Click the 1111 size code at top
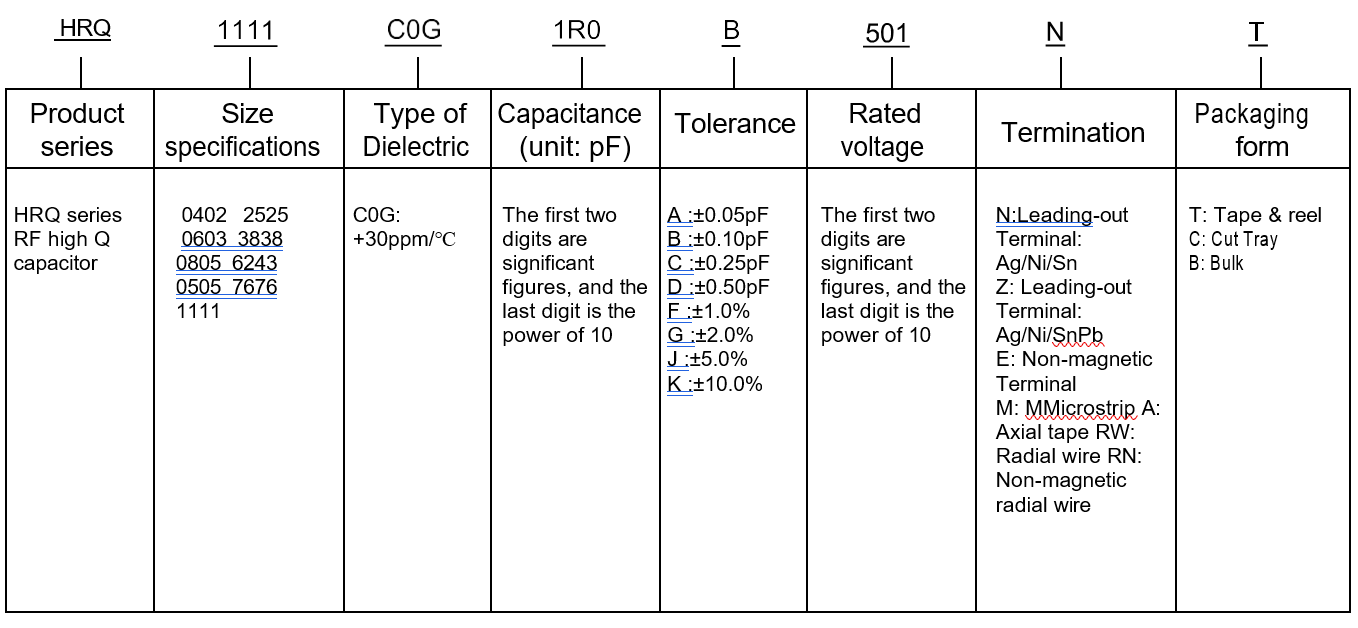 (x=246, y=31)
